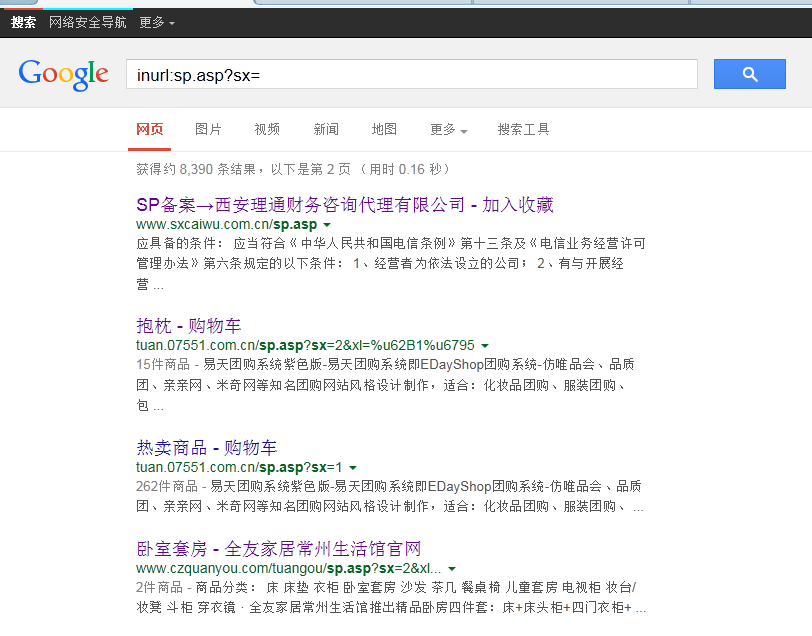Click URL tuan.07551.com.cn/sp.asp?sx=1
Image resolution: width=812 pixels, height=636 pixels.
[239, 467]
